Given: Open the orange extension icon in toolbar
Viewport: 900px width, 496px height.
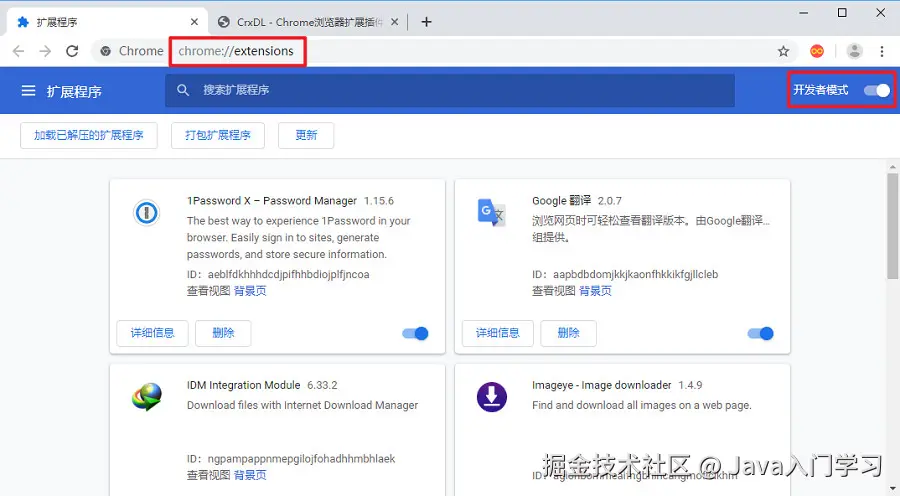Looking at the screenshot, I should 817,51.
